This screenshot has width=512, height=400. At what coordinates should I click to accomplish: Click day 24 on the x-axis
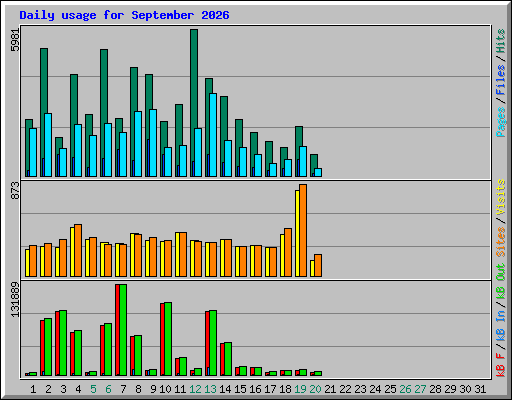point(375,389)
